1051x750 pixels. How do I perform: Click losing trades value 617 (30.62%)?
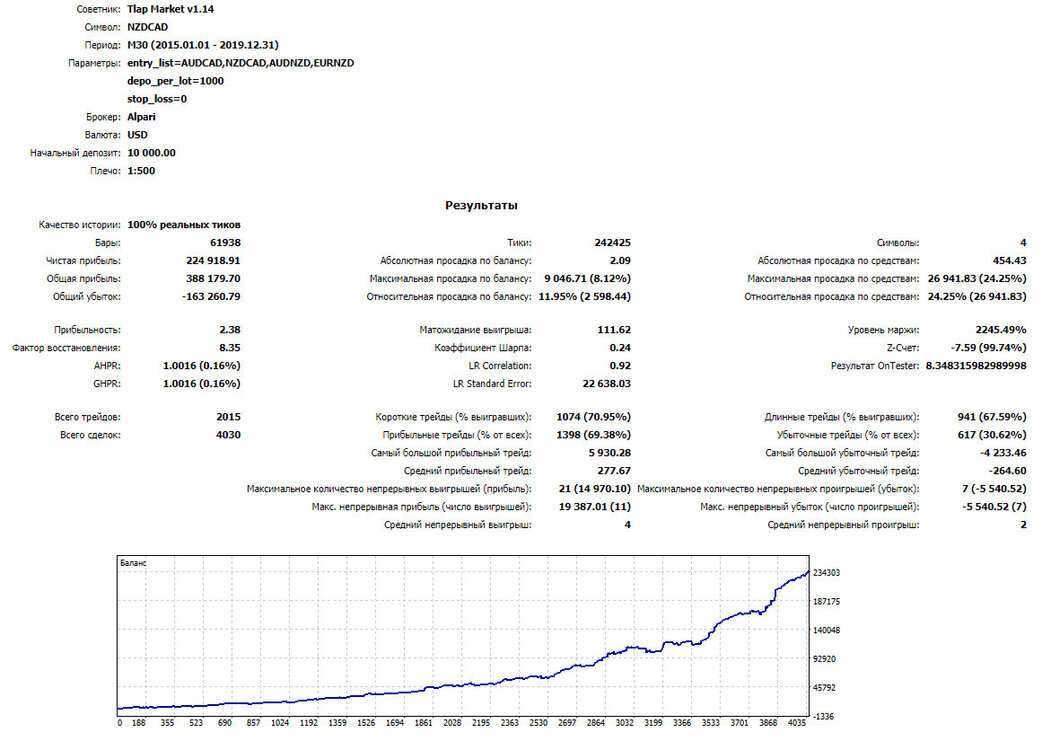(x=992, y=435)
